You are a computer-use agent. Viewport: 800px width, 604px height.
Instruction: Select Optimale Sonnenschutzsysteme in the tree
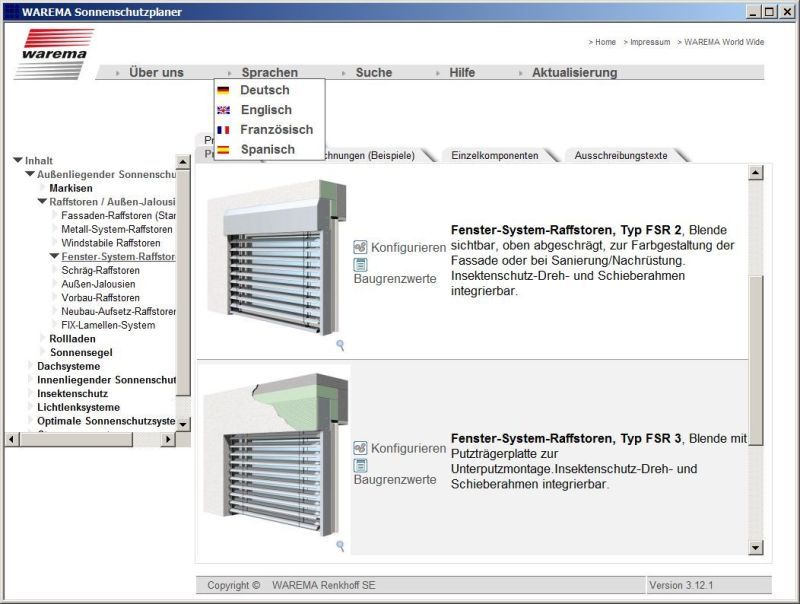pos(106,421)
